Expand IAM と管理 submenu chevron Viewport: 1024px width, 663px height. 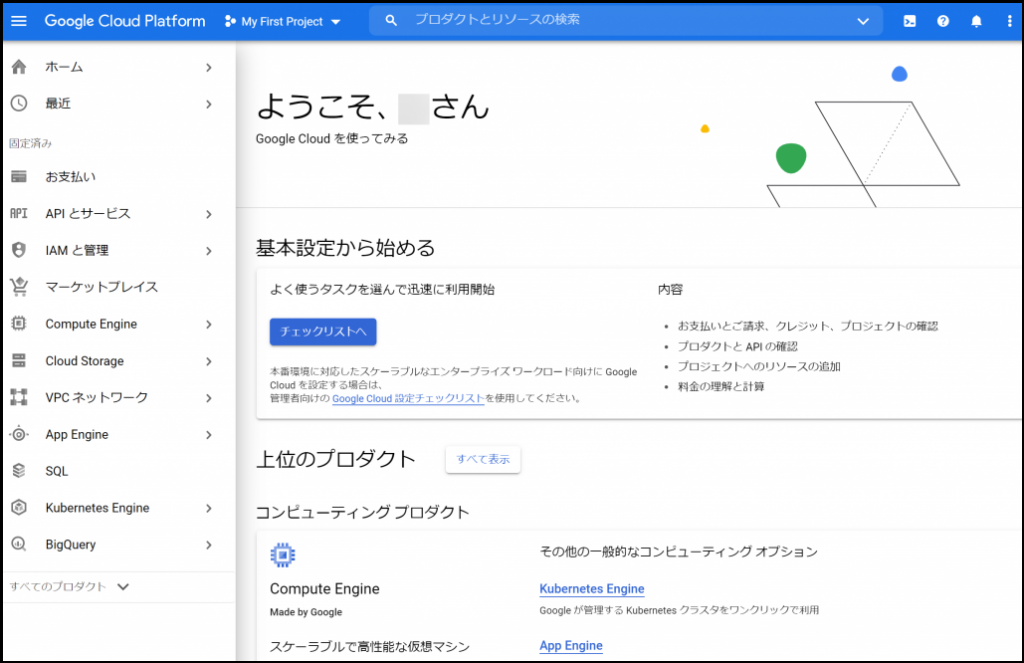coord(209,250)
